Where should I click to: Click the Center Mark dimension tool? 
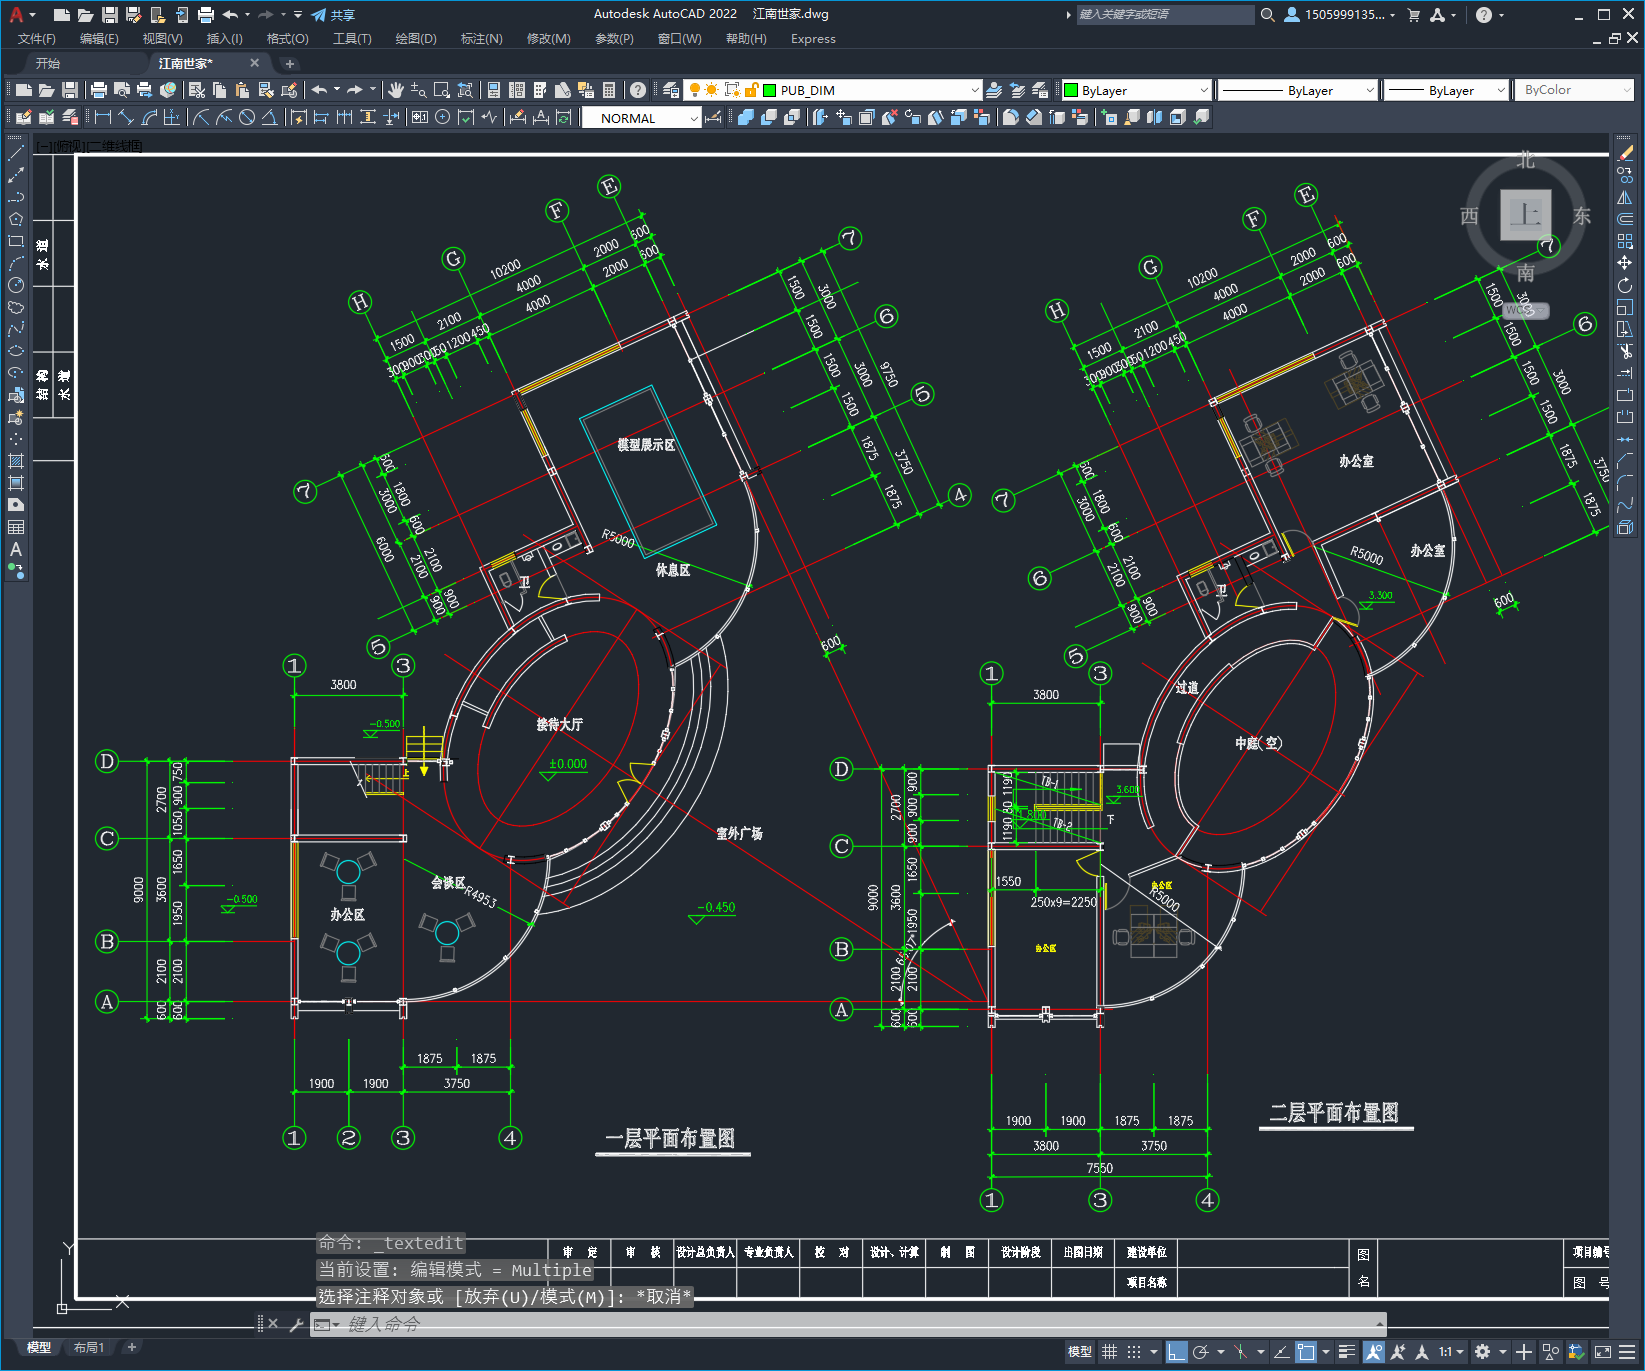click(x=443, y=118)
